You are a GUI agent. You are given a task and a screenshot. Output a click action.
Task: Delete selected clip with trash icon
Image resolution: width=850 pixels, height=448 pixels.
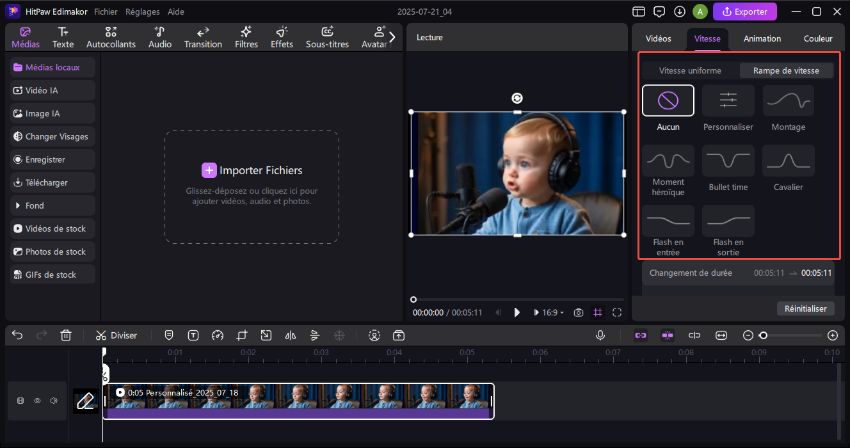[x=66, y=335]
